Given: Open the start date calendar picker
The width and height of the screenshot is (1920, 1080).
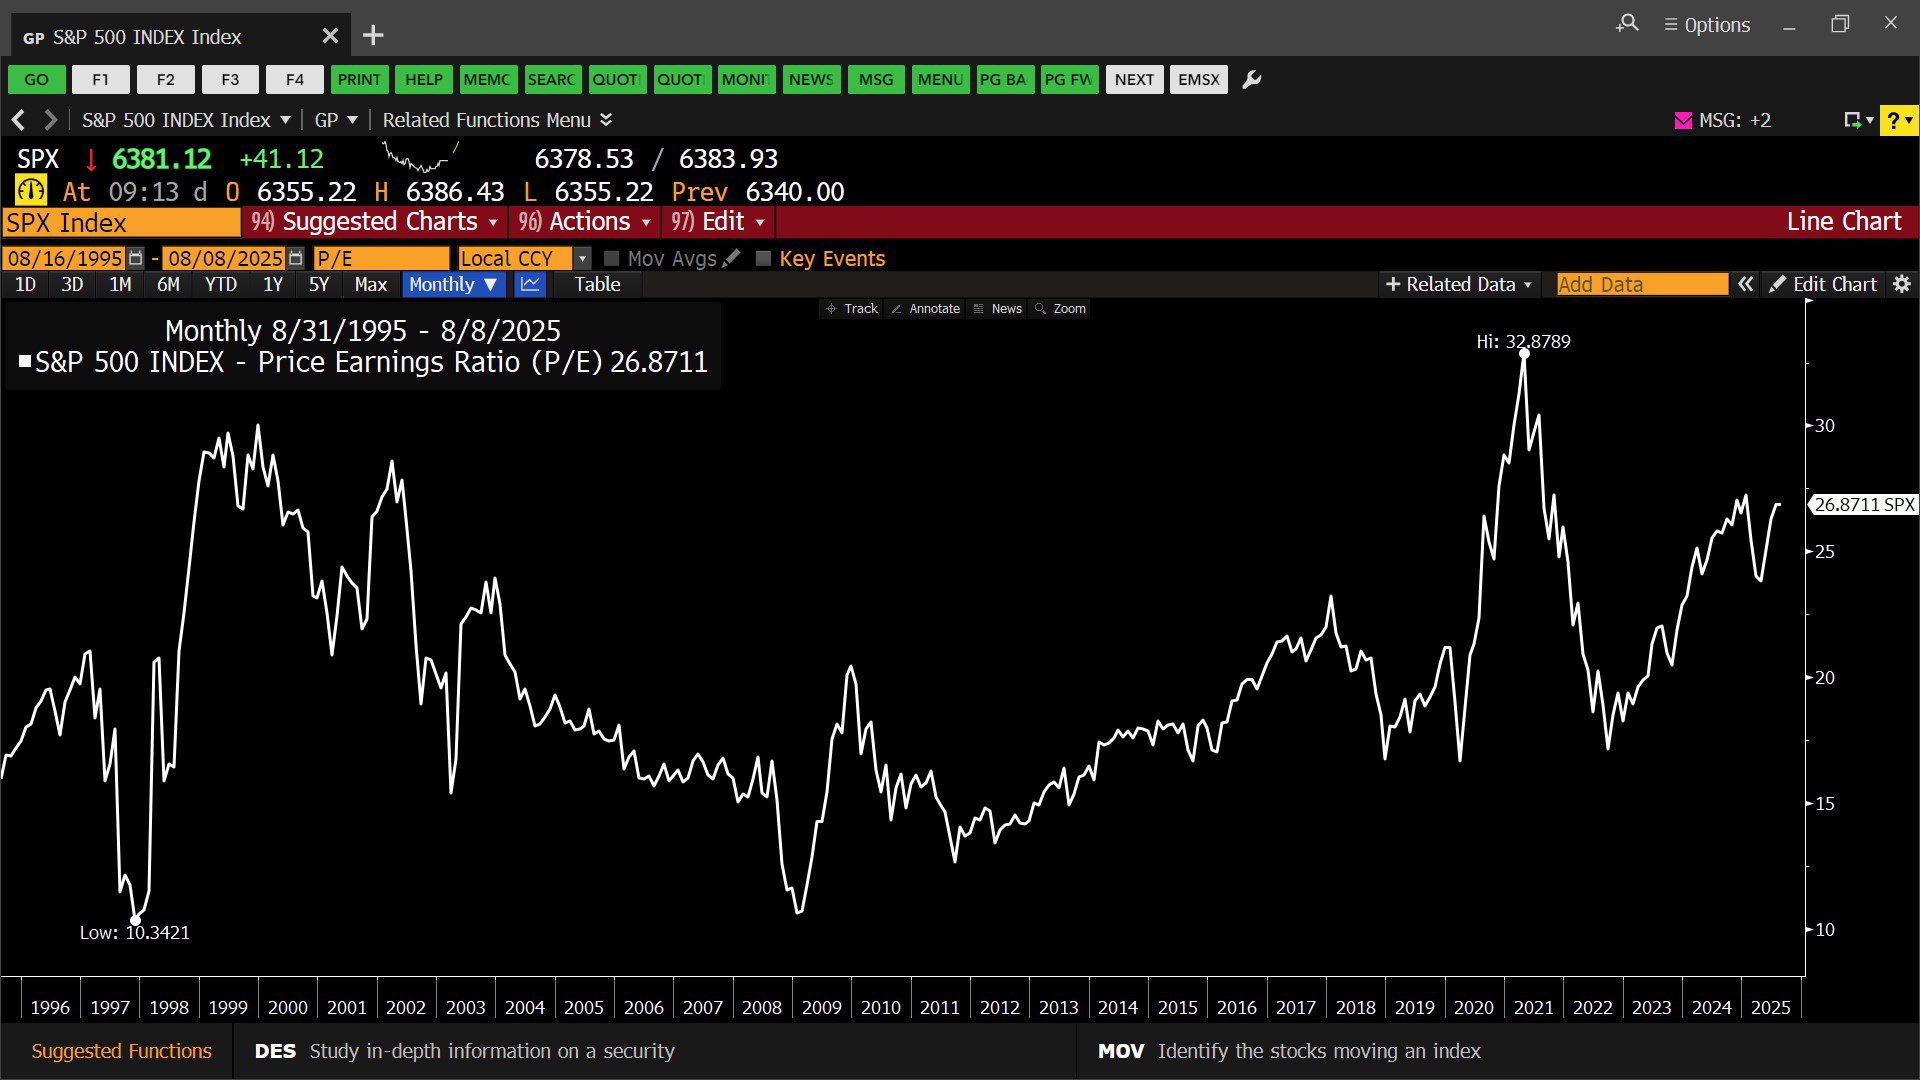Looking at the screenshot, I should [x=136, y=258].
